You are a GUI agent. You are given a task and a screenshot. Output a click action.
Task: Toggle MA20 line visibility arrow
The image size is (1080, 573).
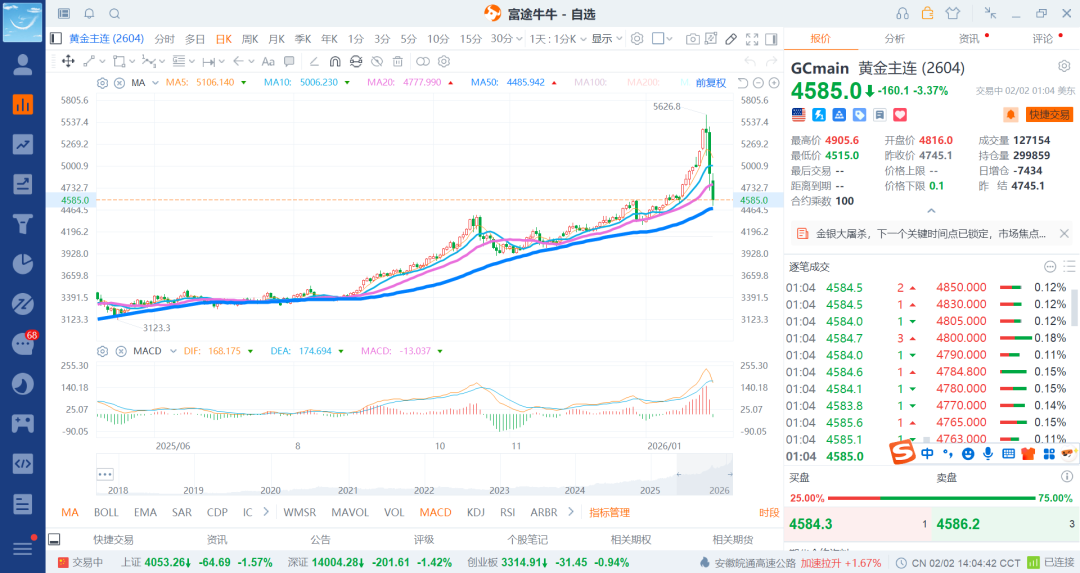pos(450,83)
